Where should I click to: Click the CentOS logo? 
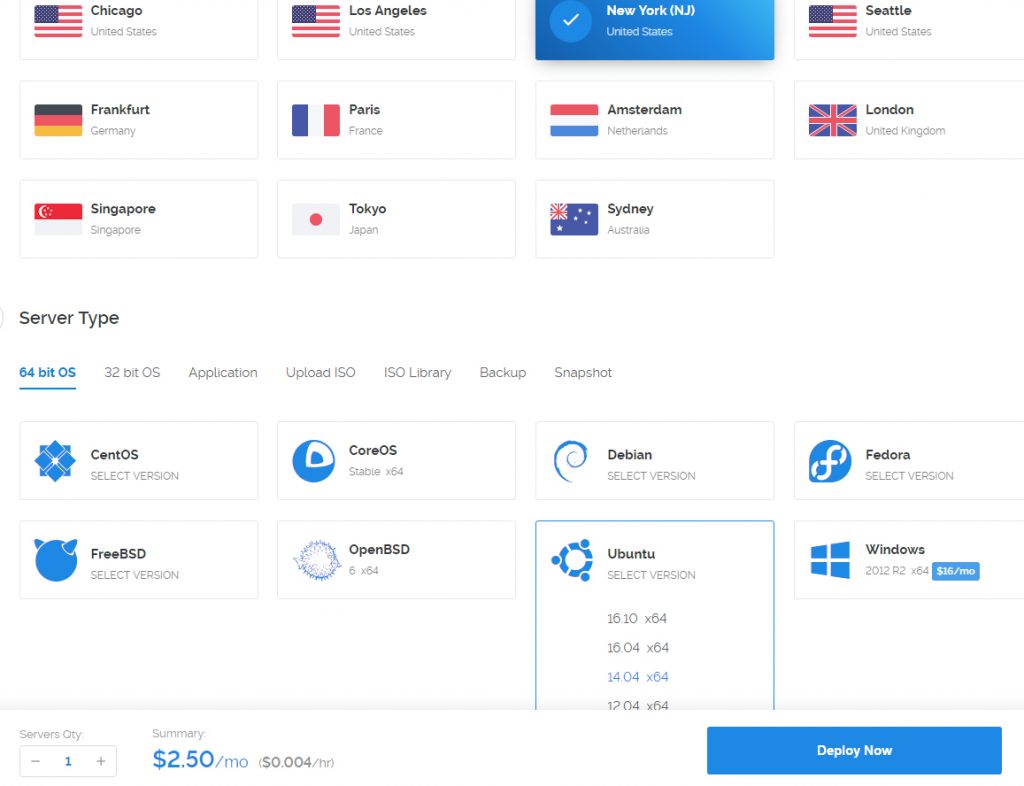[56, 461]
